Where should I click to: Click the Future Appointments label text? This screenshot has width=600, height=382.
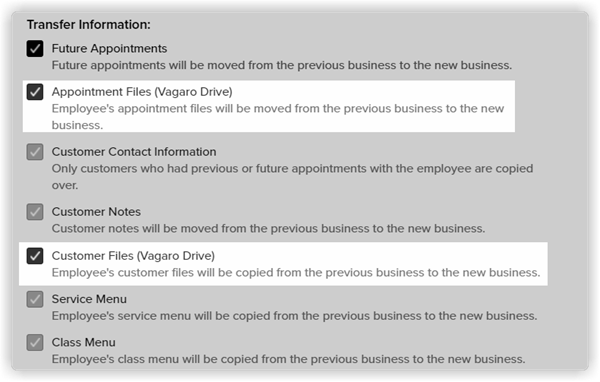(109, 49)
